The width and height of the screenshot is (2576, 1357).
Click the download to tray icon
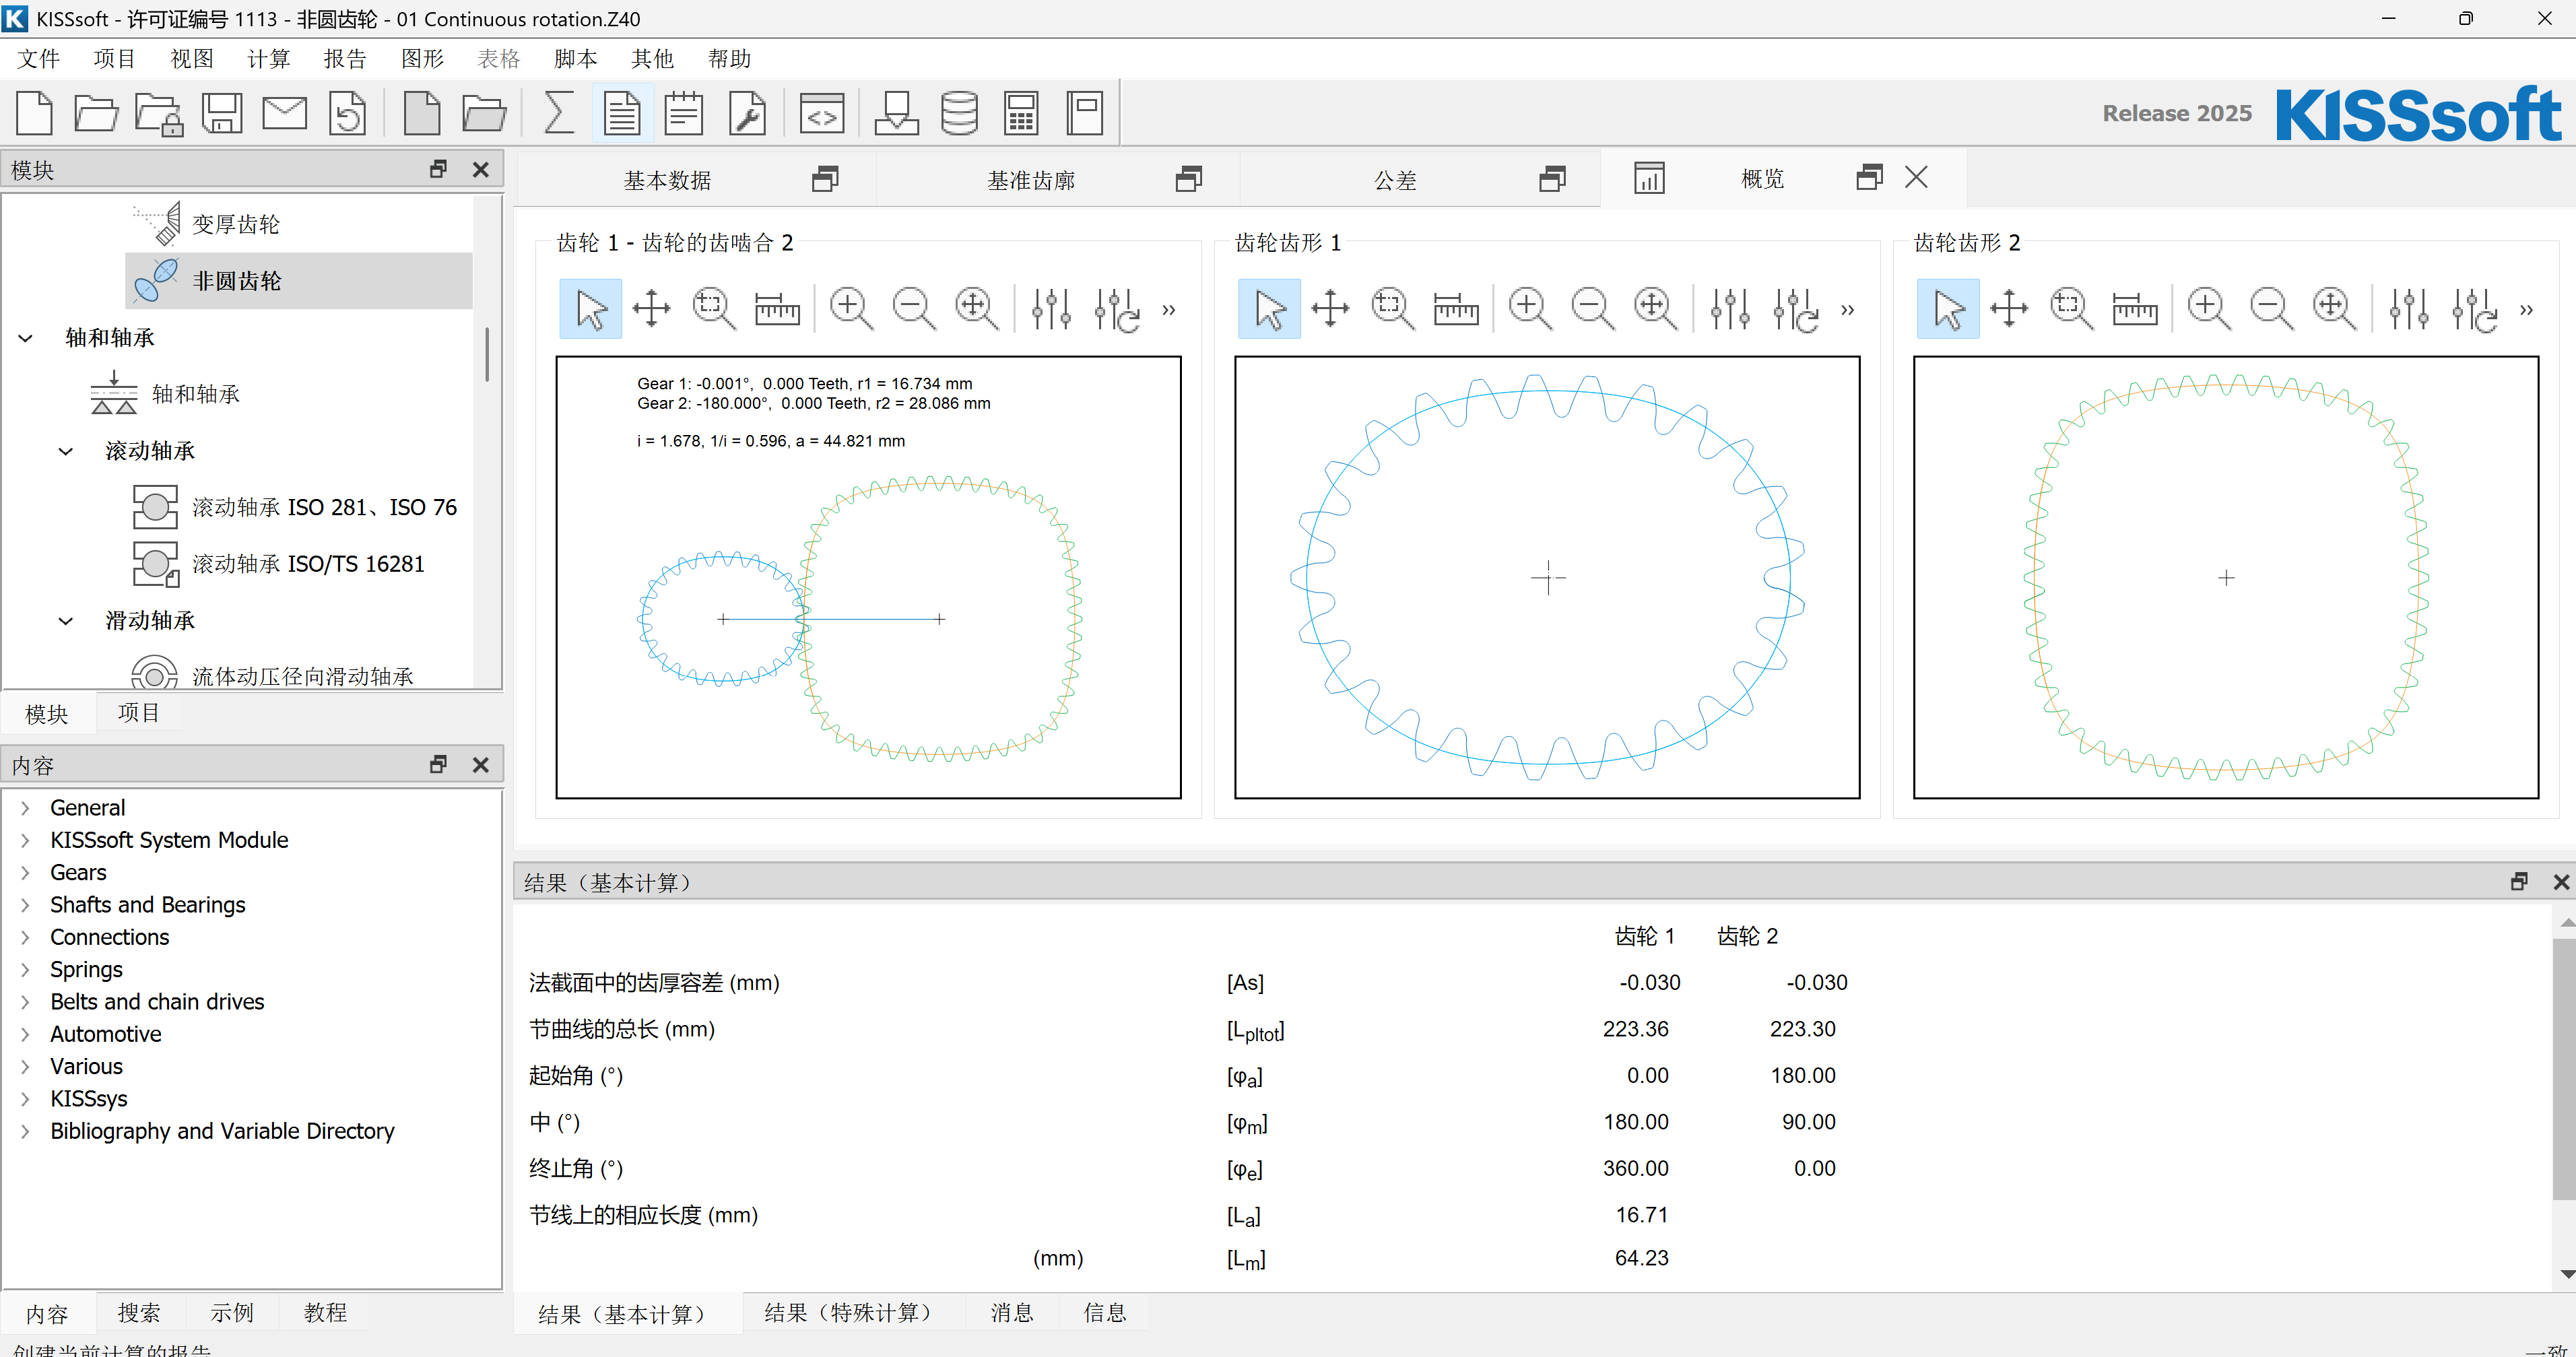coord(896,113)
